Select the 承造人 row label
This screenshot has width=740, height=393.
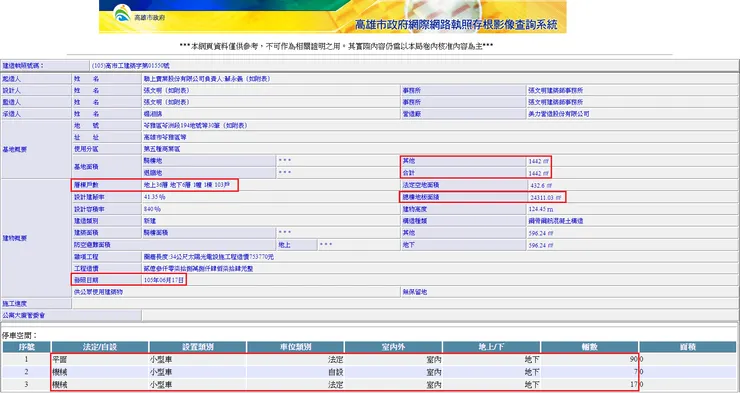pos(11,114)
